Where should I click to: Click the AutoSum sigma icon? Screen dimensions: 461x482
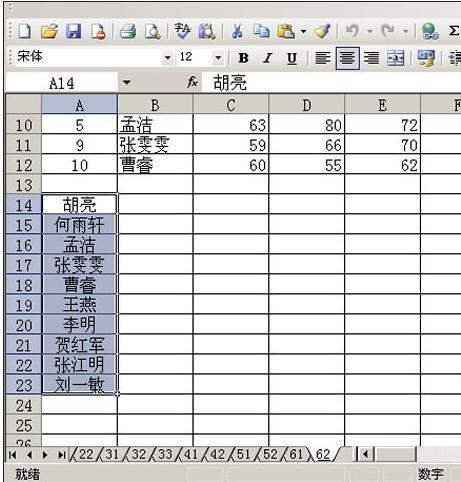pyautogui.click(x=454, y=31)
